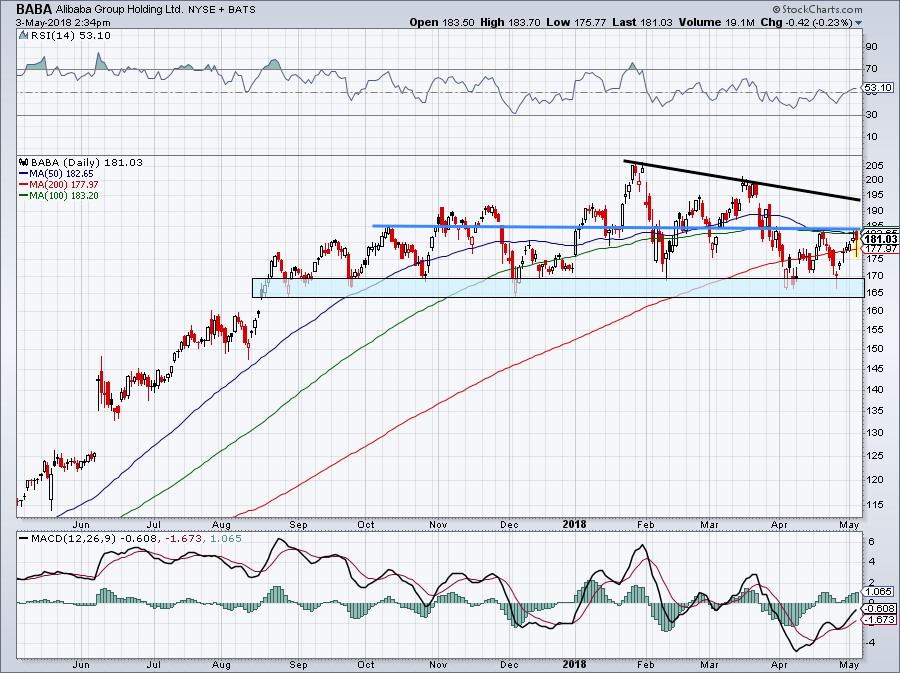
Task: Click the 30 level on RSI axis
Action: click(x=871, y=115)
